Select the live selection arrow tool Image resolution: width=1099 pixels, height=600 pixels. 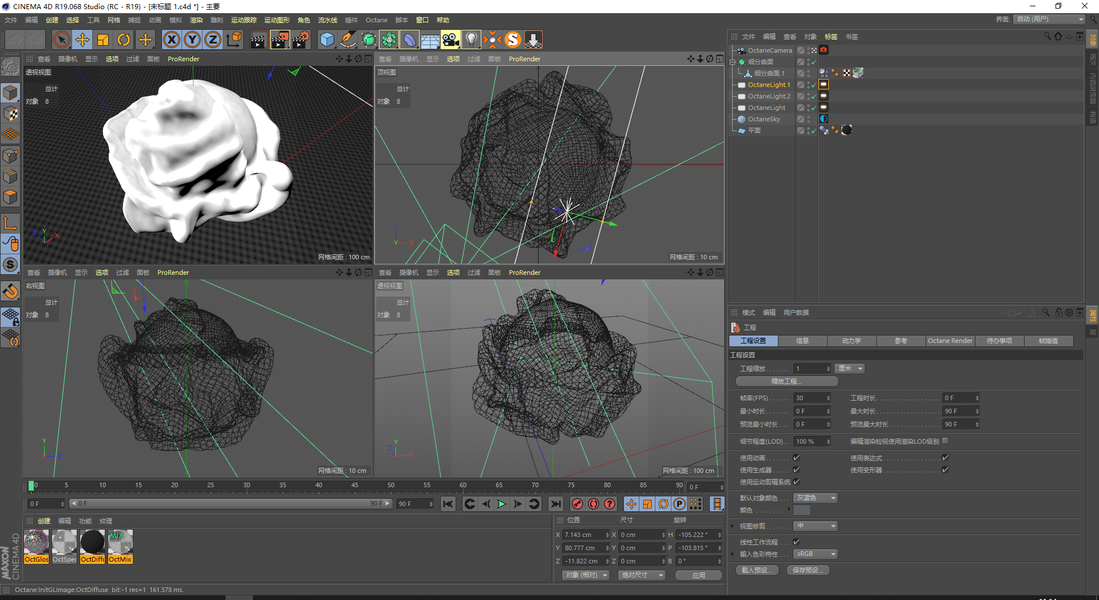(62, 40)
